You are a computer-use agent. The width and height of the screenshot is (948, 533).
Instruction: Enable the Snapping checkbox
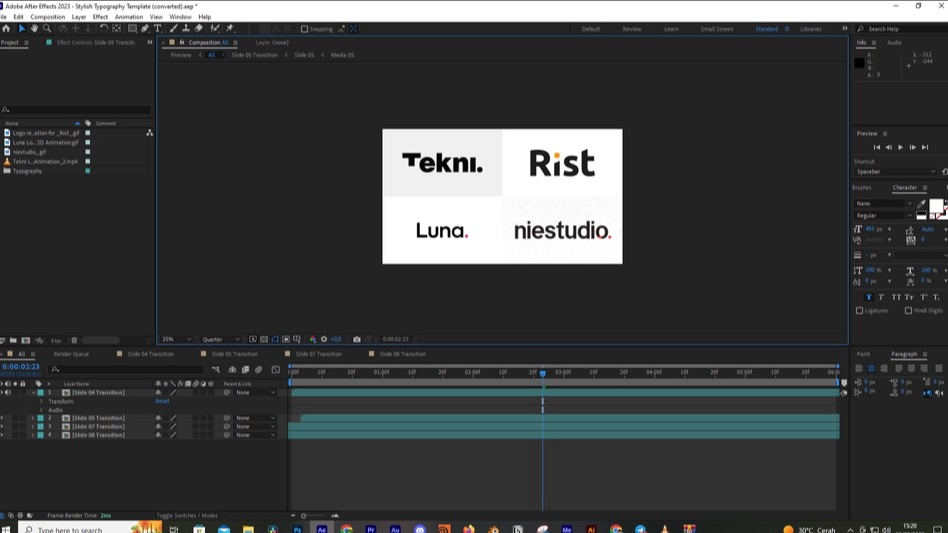tap(304, 29)
